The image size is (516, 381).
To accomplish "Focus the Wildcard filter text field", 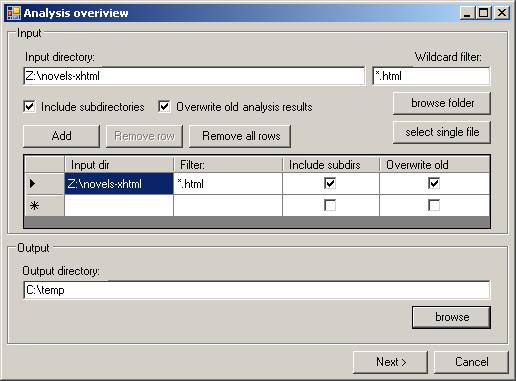I will pyautogui.click(x=431, y=76).
